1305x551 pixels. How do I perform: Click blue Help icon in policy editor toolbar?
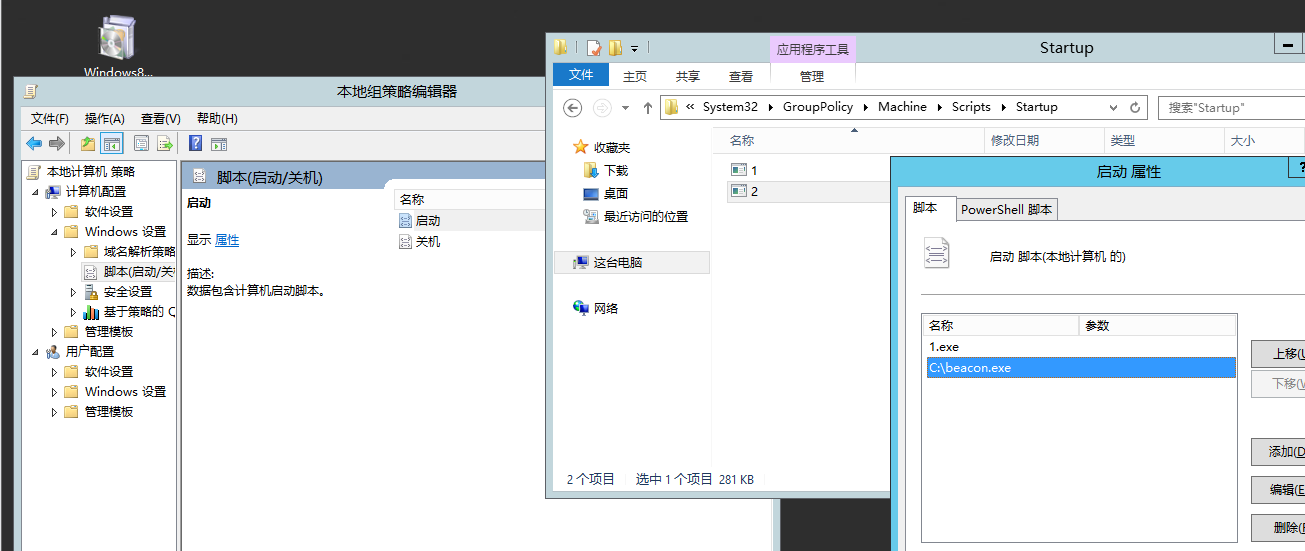click(x=196, y=143)
